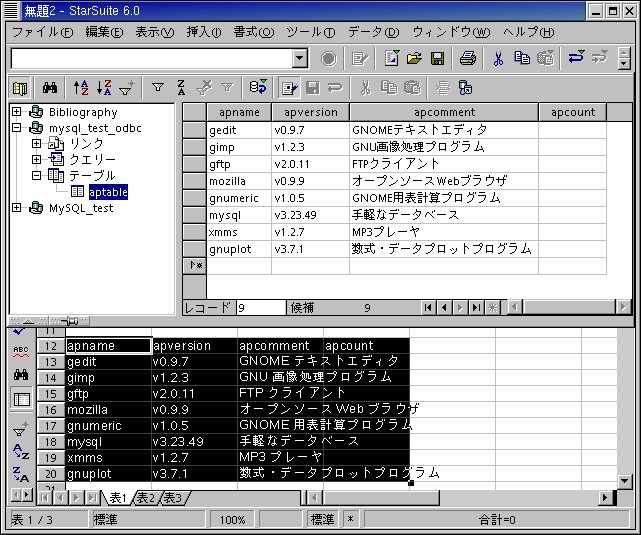Click Sort ascending A-Z in spreadsheet sidebar
This screenshot has height=535, width=641.
21,452
